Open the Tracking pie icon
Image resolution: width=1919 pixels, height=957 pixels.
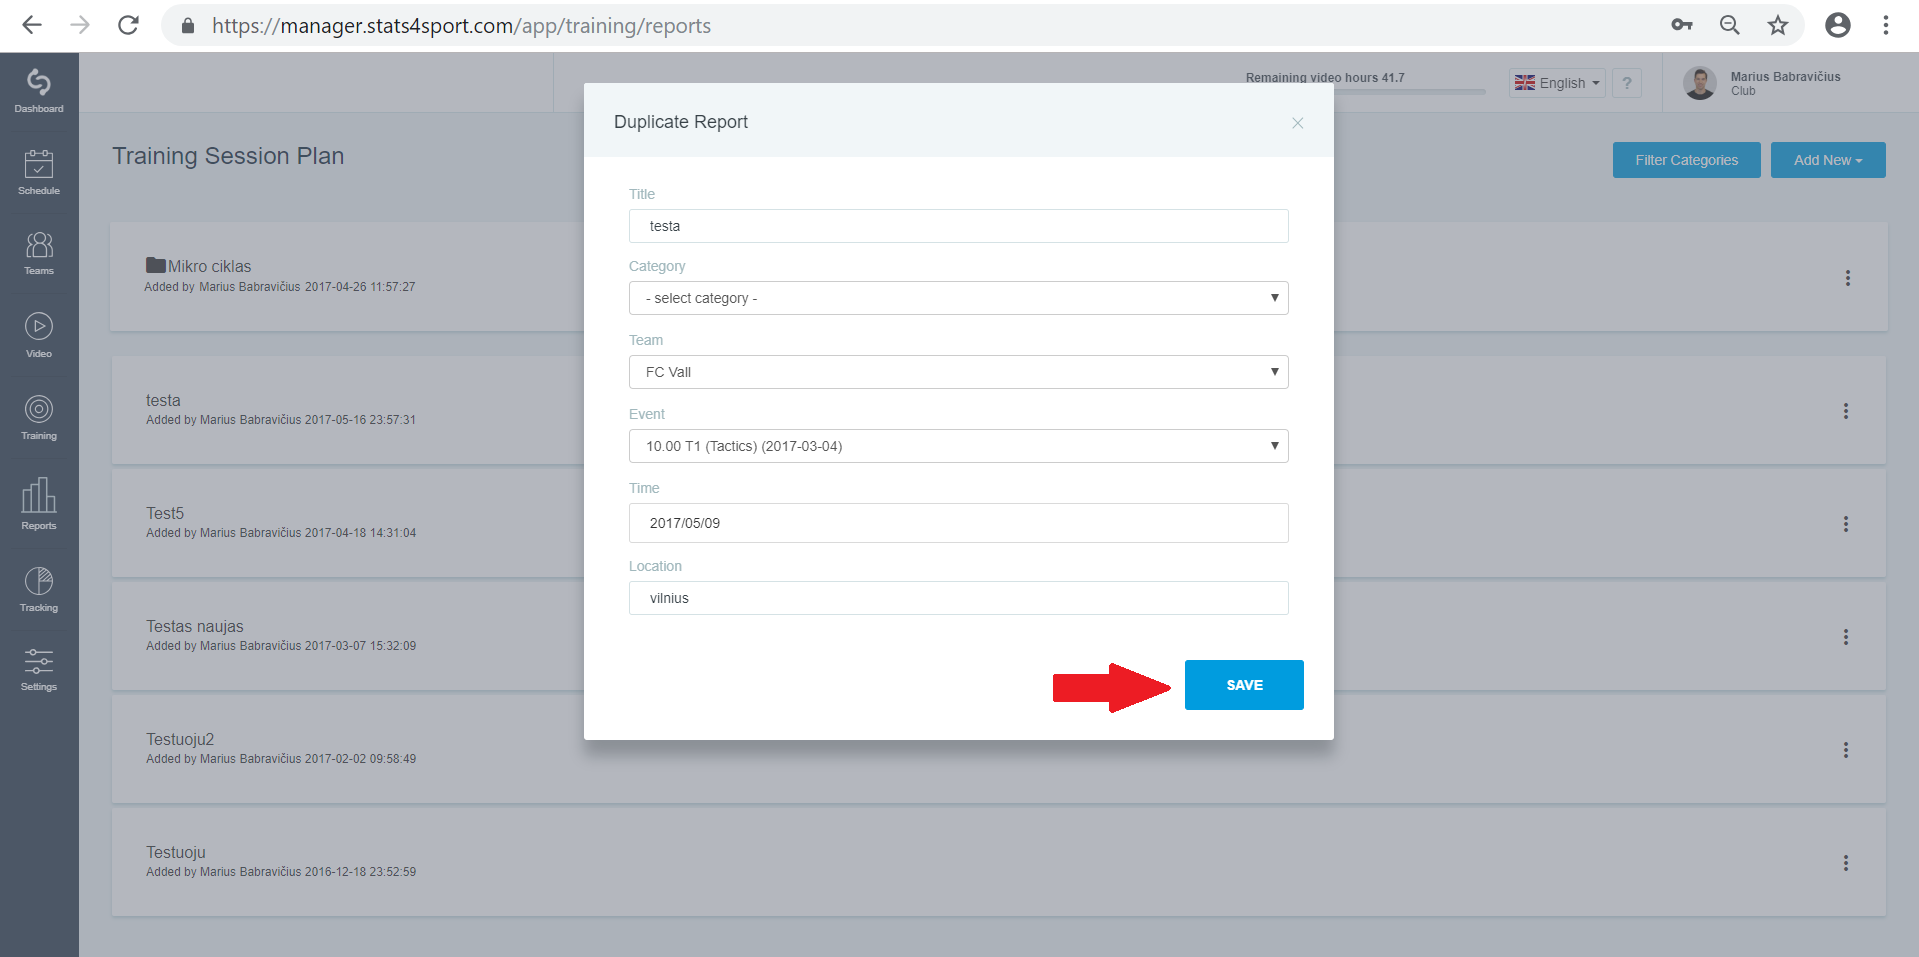tap(39, 589)
